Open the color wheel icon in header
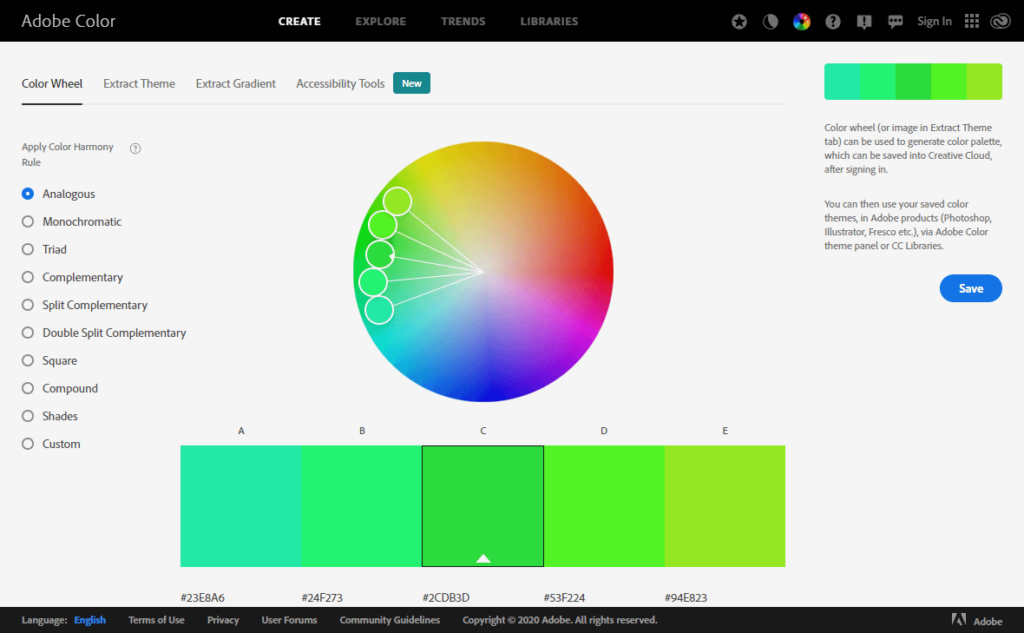The height and width of the screenshot is (633, 1024). click(801, 22)
